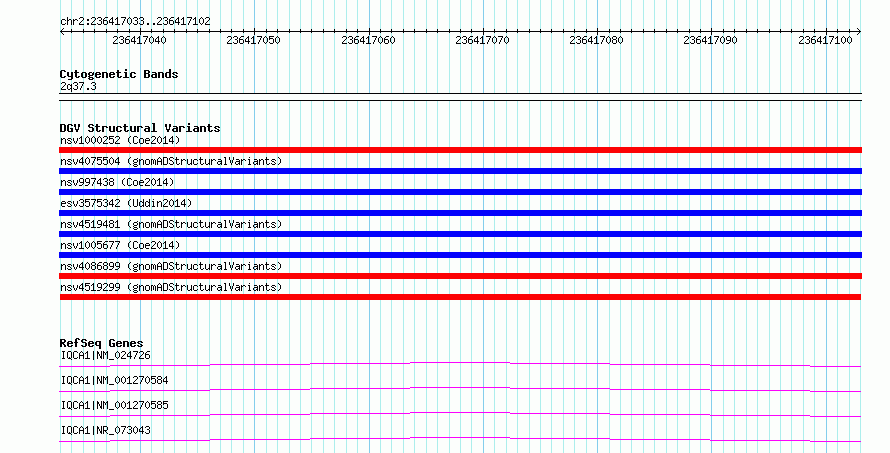This screenshot has height=453, width=890.
Task: Click the red nsv4086899 variant bar
Action: coord(460,276)
